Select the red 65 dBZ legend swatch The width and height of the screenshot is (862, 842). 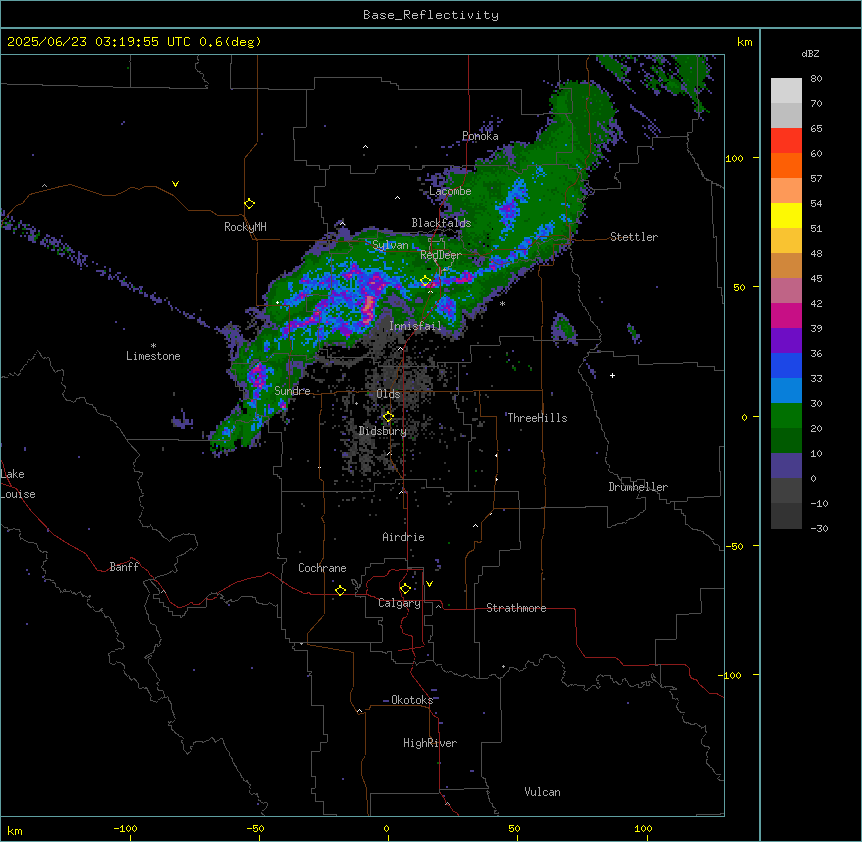[786, 140]
